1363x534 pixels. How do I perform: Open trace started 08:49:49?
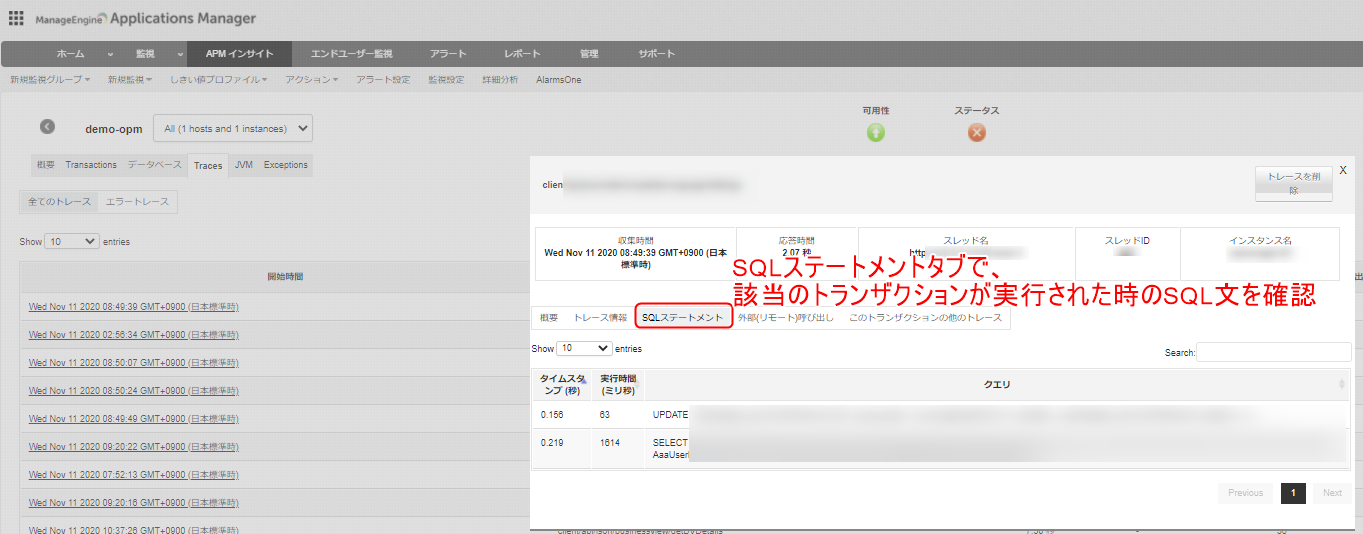pos(134,419)
